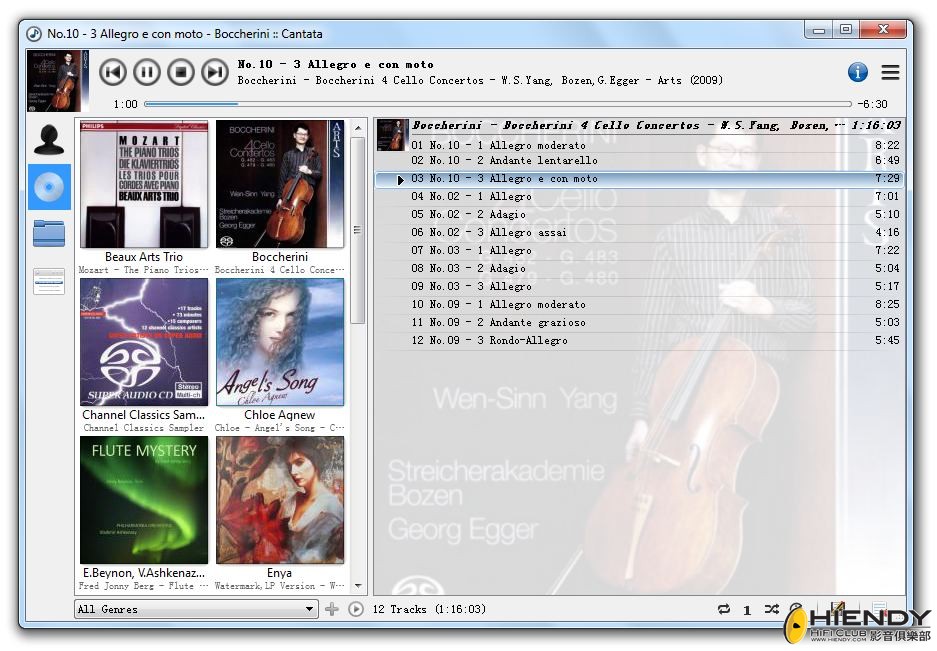Select track 10 No.09 - 1 Allegro moderato
This screenshot has width=937, height=651.
point(638,304)
